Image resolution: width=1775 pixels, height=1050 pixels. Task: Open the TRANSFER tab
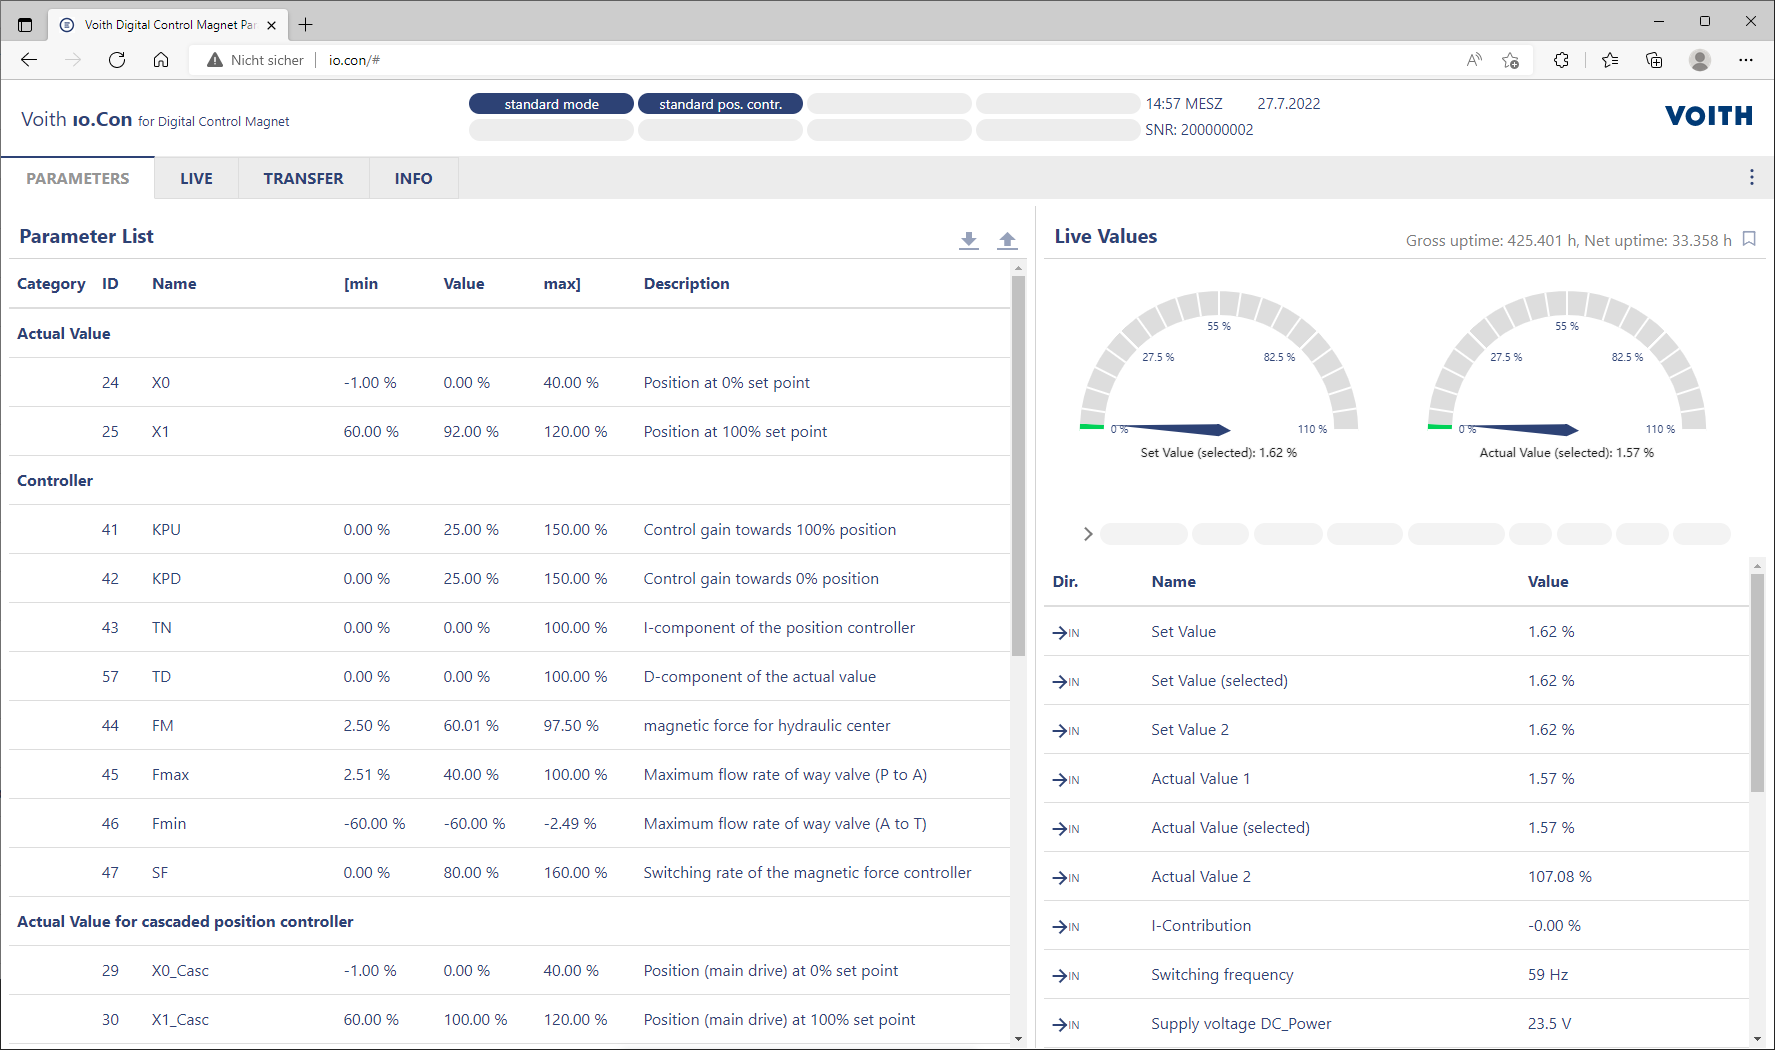[x=303, y=178]
